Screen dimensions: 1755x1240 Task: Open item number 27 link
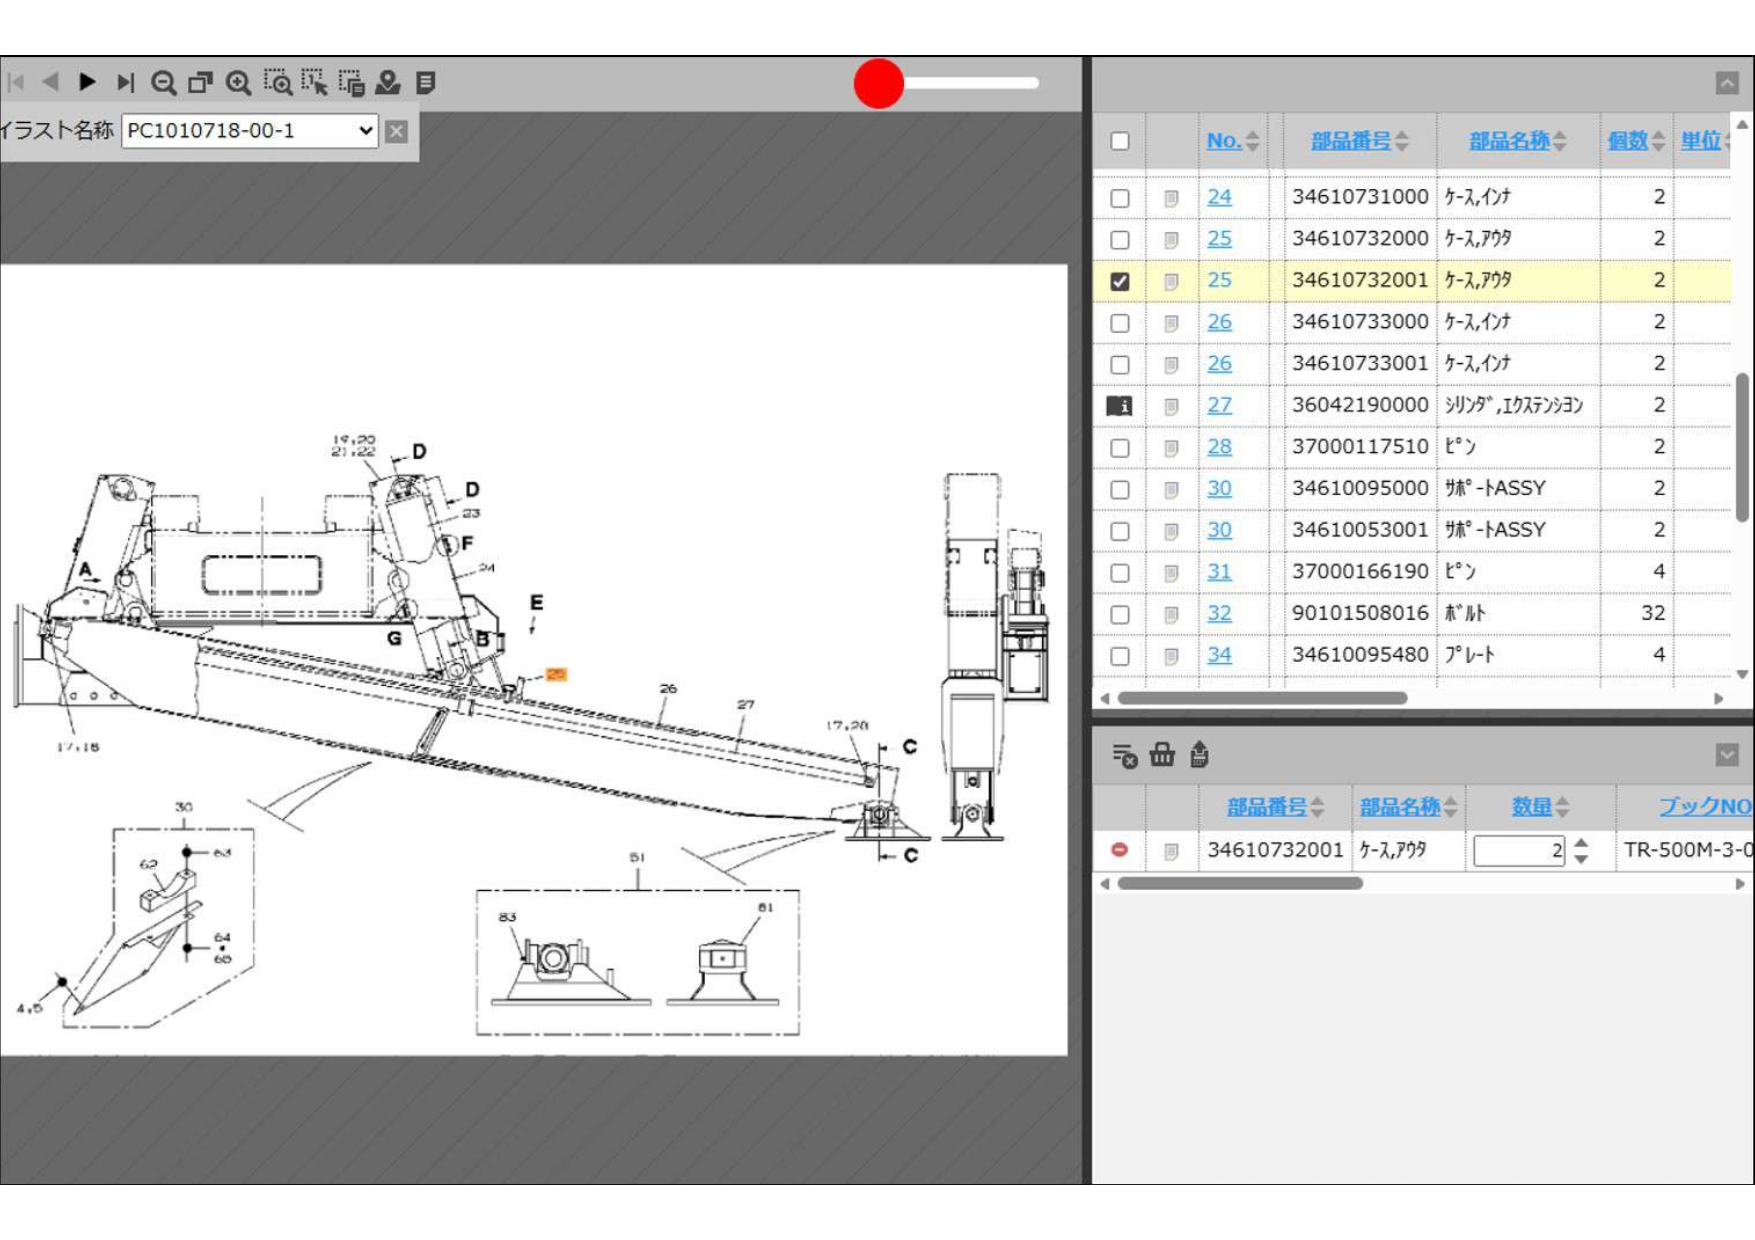coord(1219,406)
